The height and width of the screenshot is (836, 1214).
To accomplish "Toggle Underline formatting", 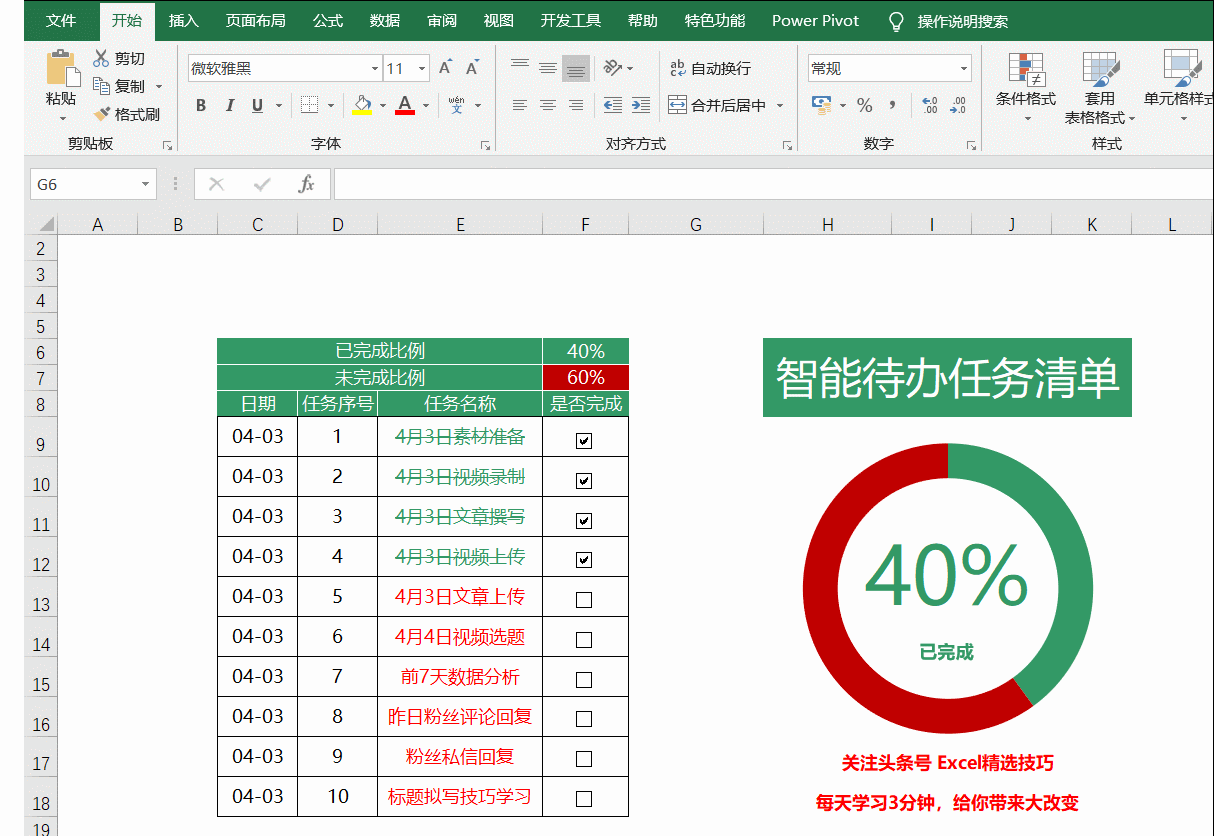I will click(x=257, y=105).
